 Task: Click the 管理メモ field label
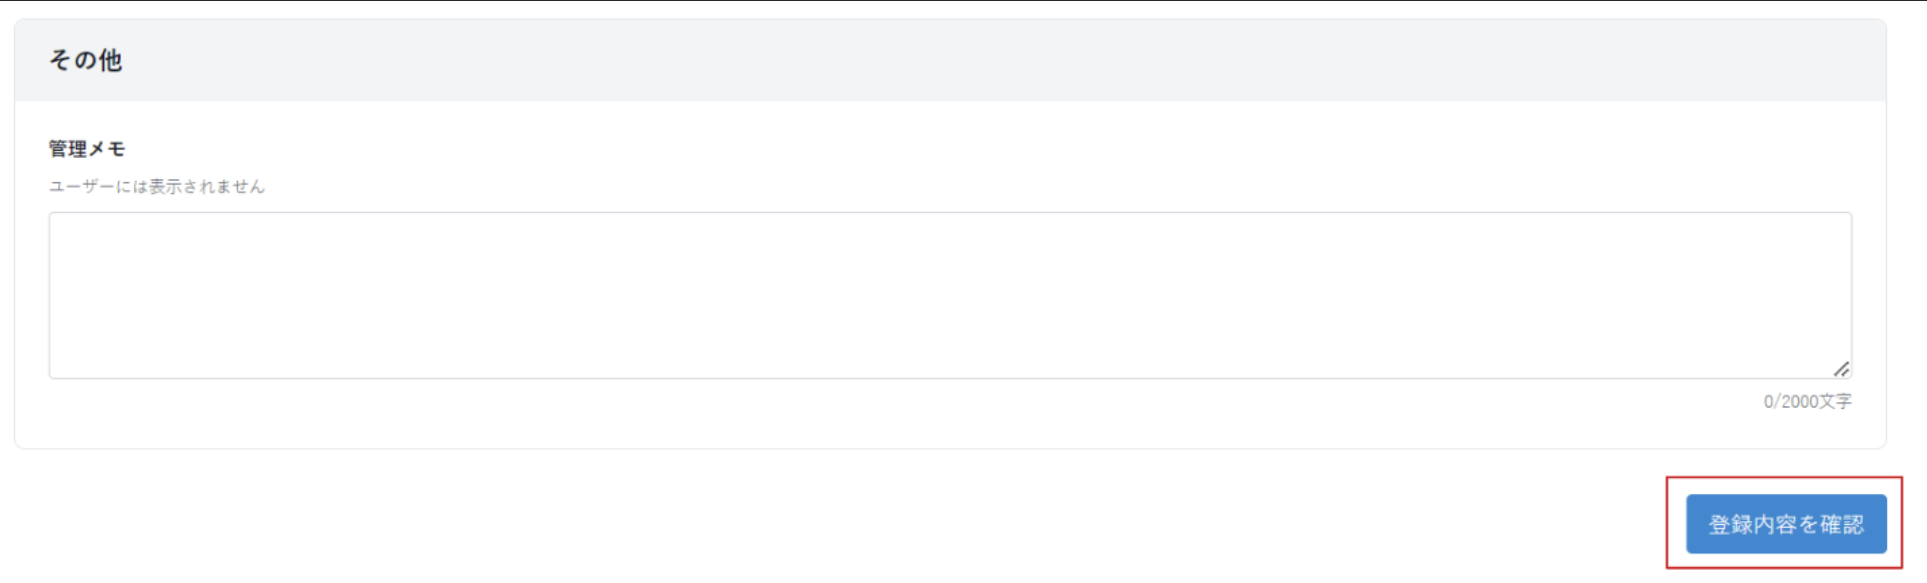click(87, 149)
